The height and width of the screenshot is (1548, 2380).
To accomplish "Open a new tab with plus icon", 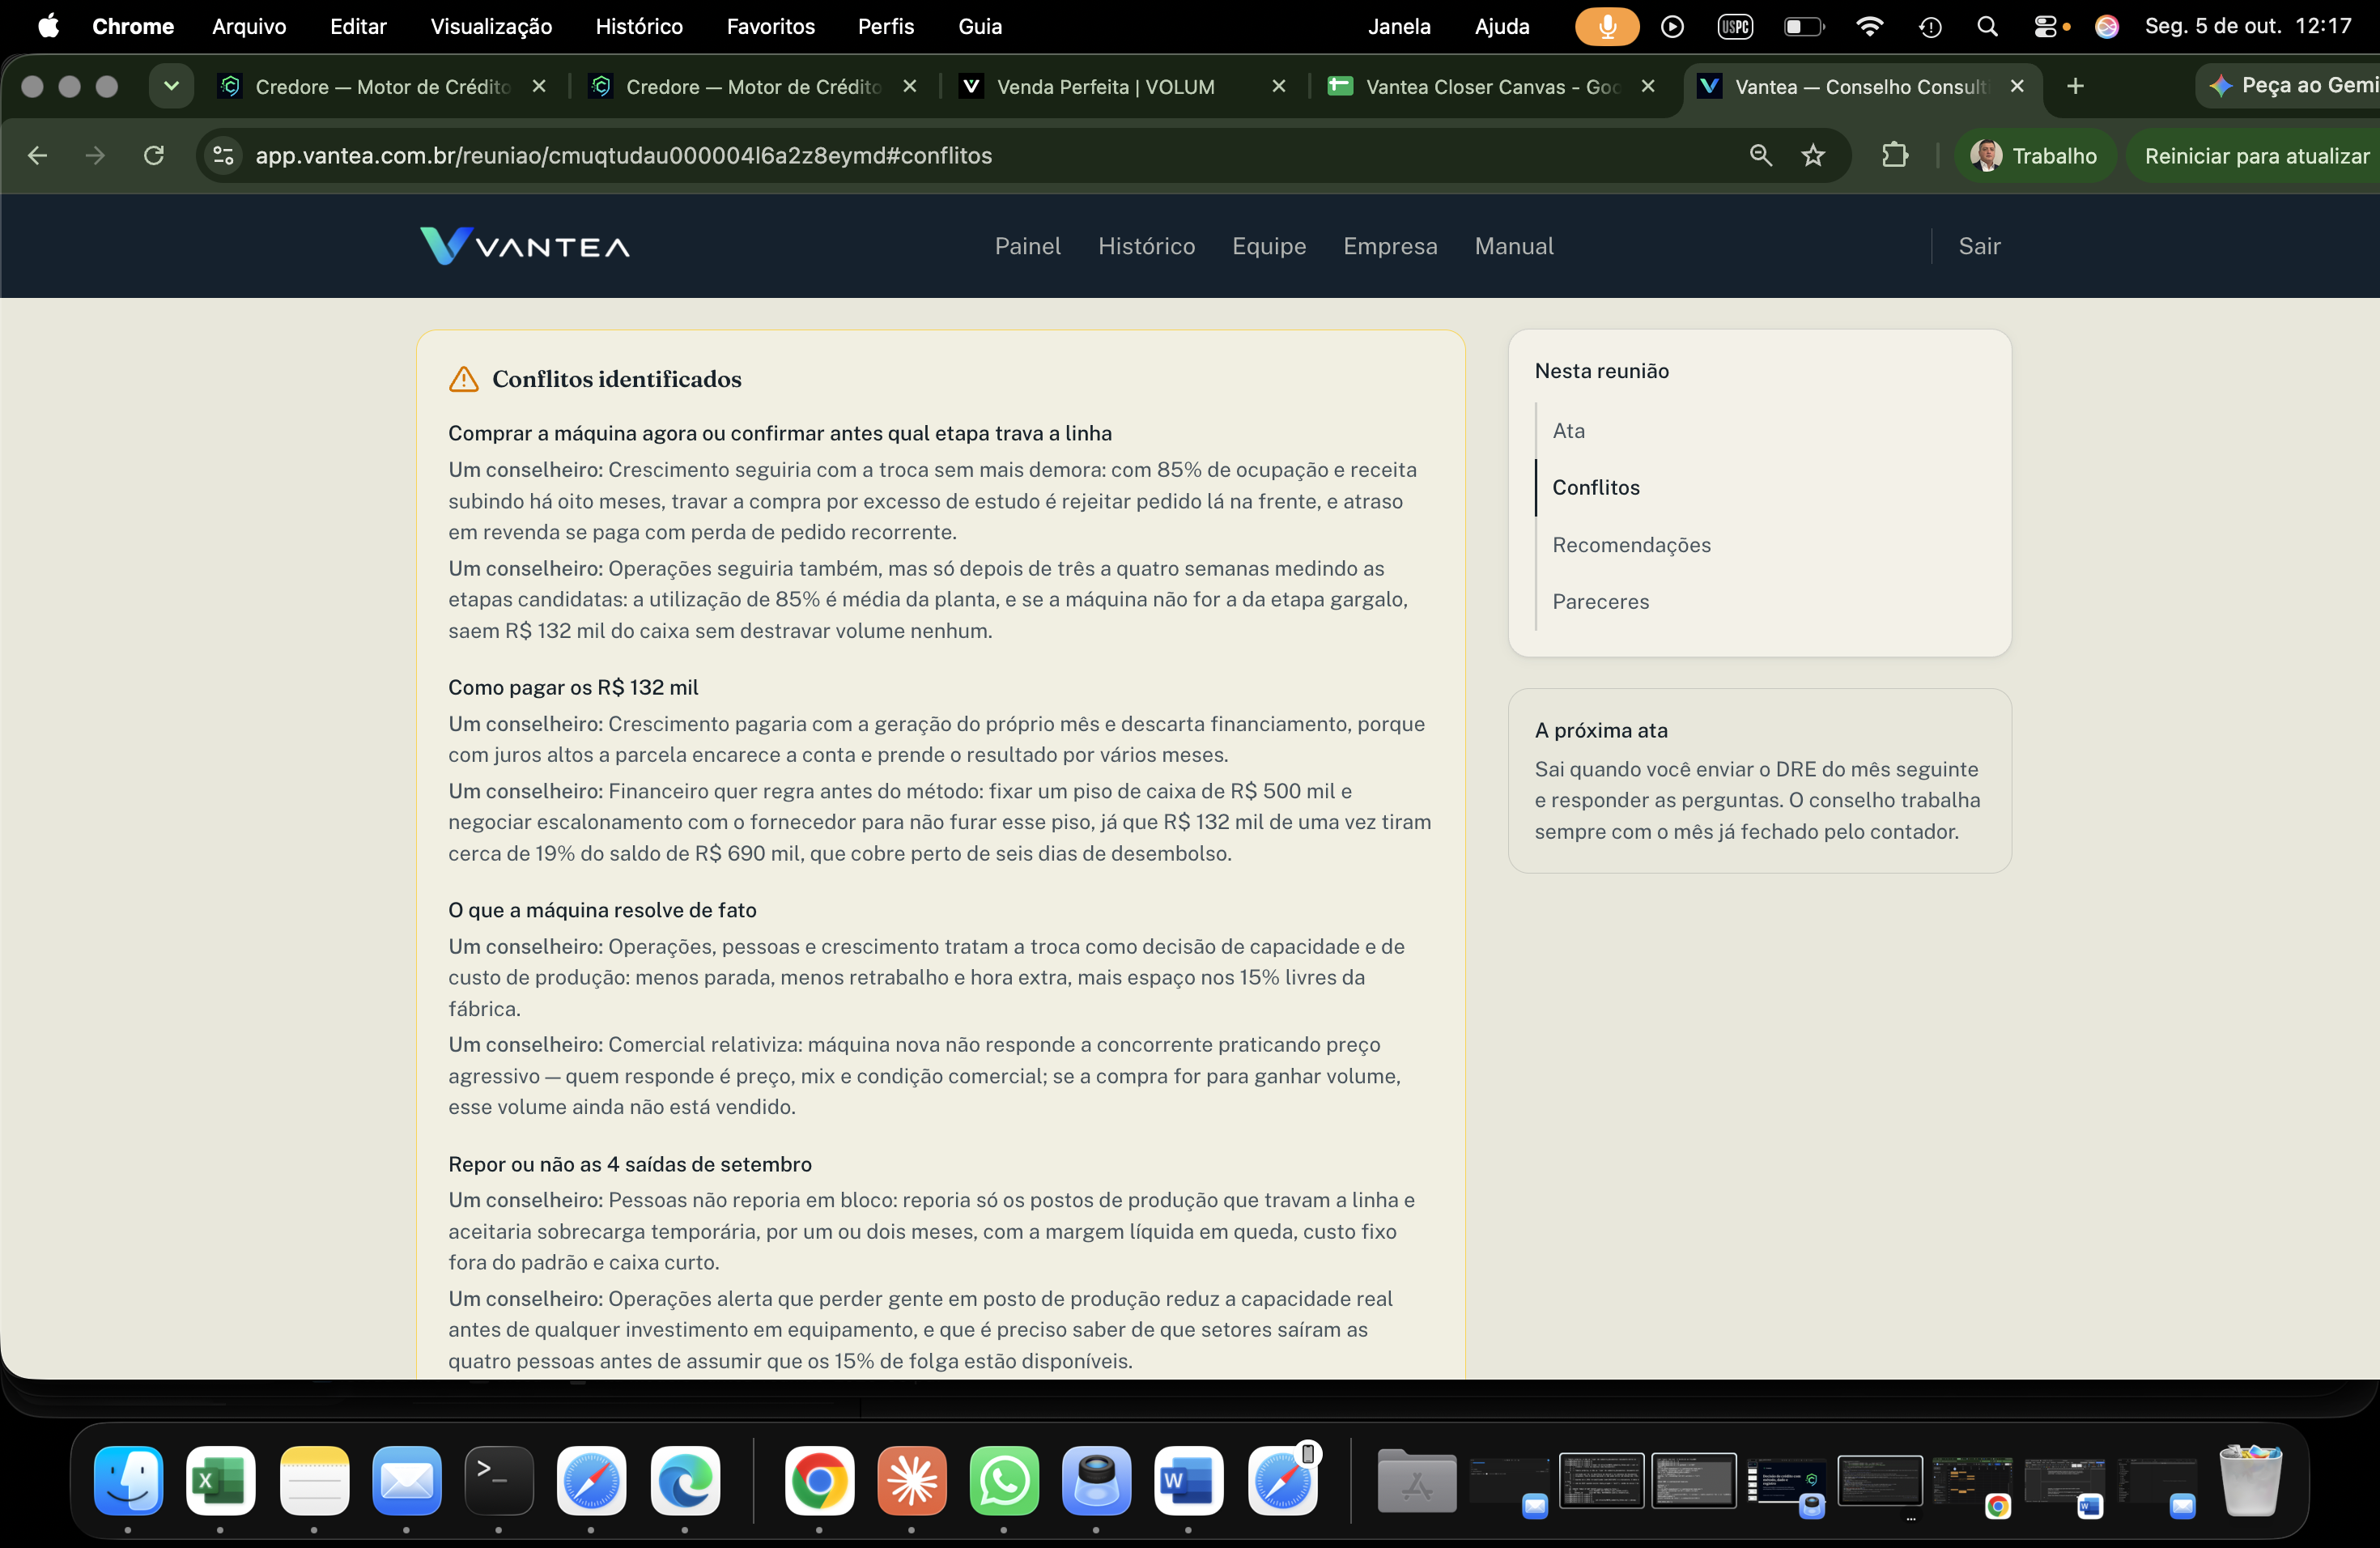I will click(x=2075, y=86).
